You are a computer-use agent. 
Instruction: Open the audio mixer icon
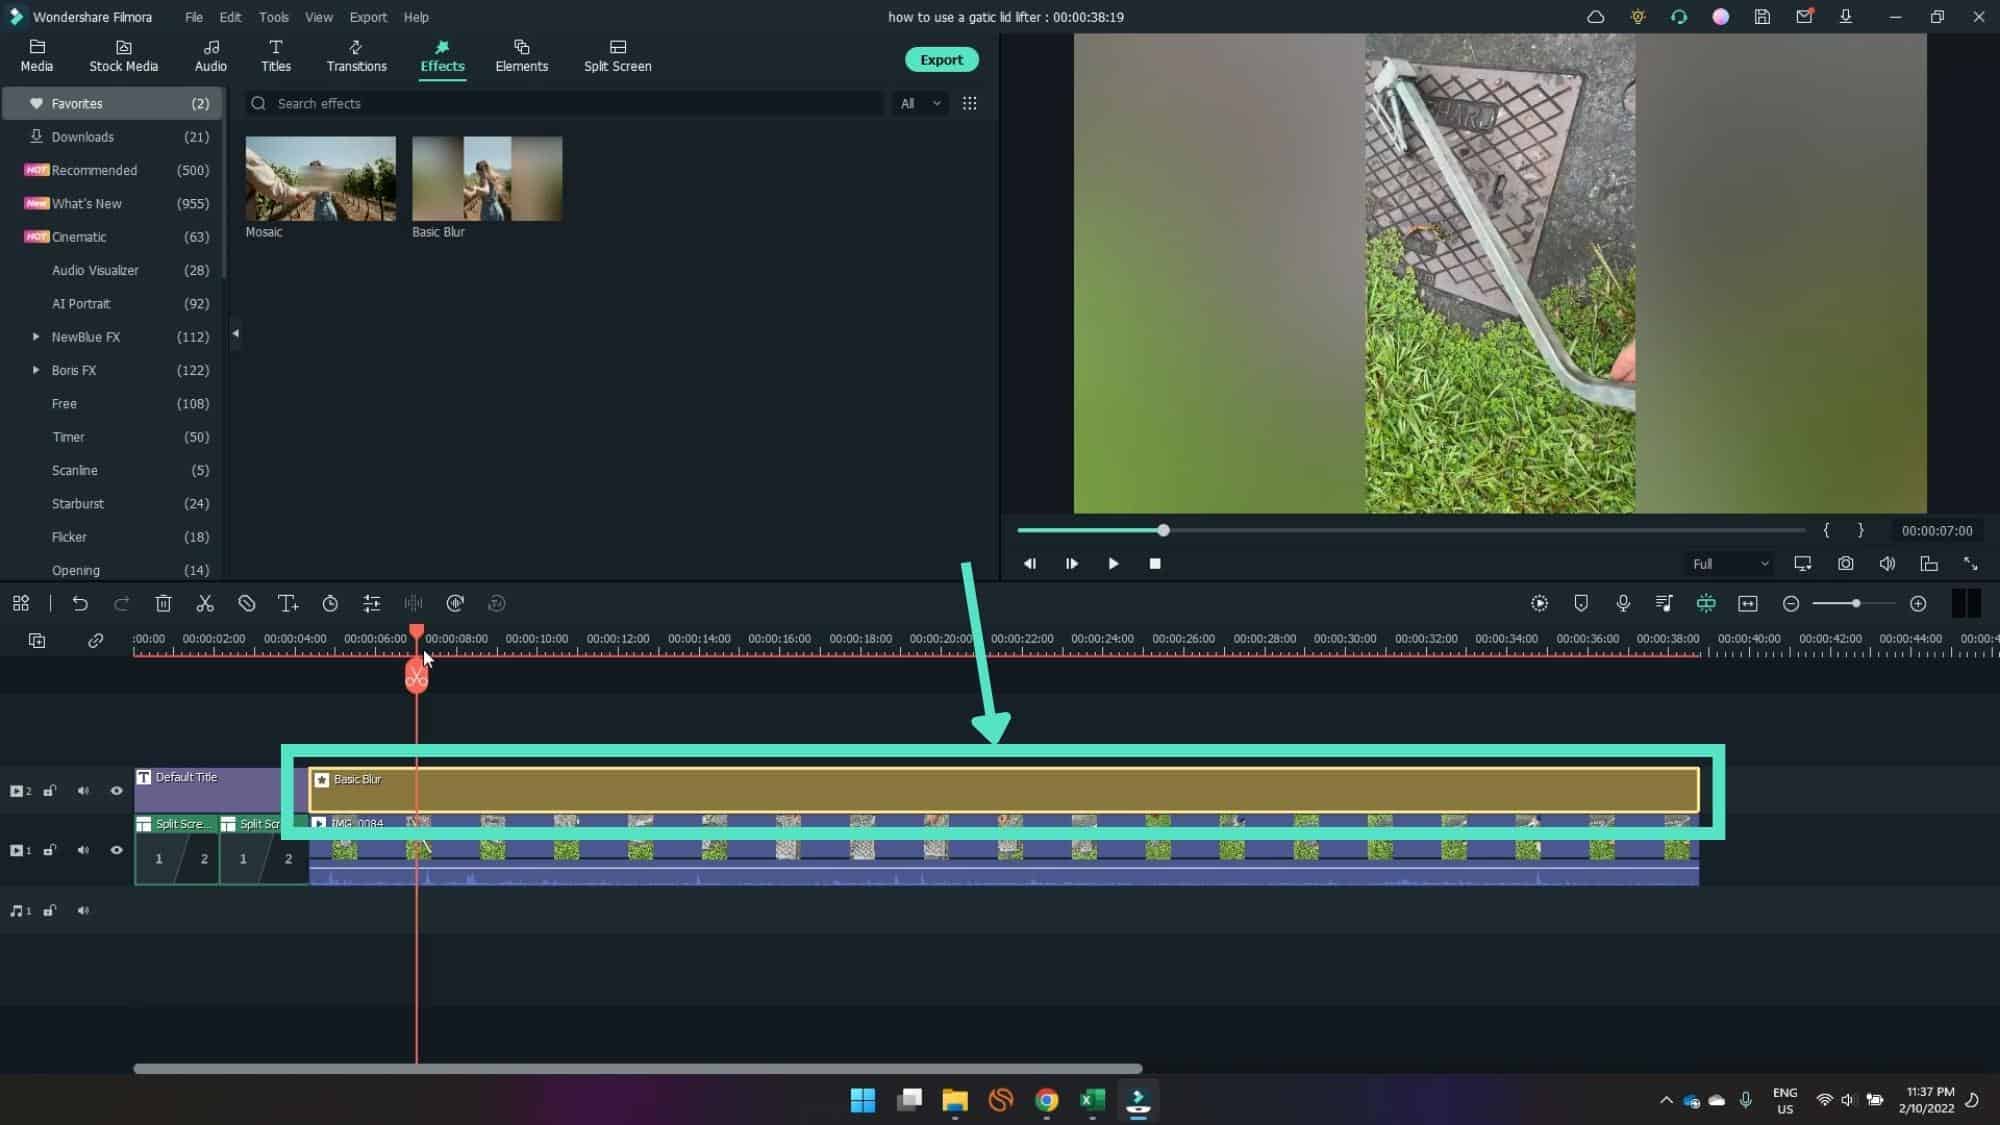point(1664,603)
